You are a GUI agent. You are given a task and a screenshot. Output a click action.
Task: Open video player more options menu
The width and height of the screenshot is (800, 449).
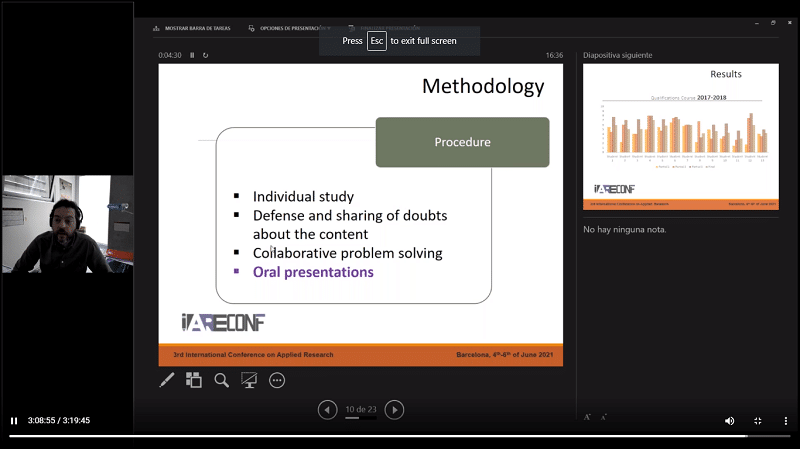coord(785,421)
